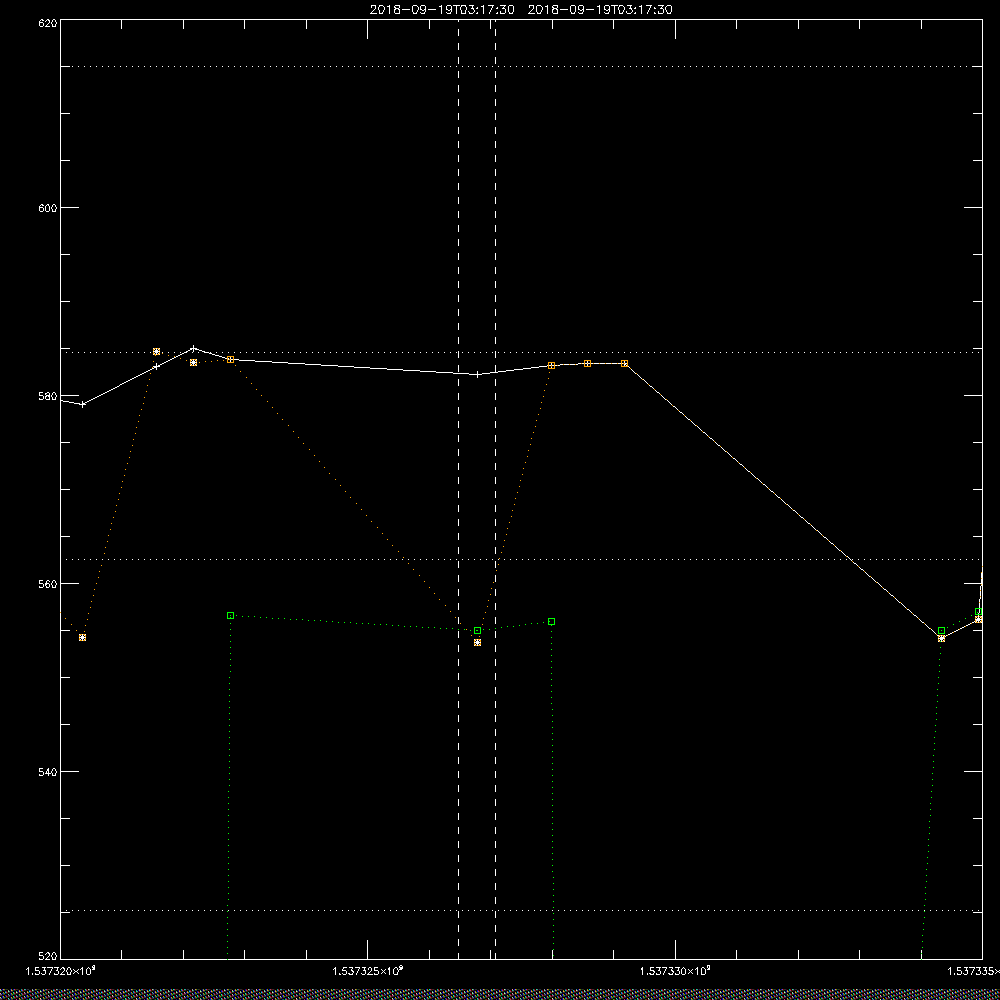Click the right timestamp 2018-09-19T03:17:30 in title
The width and height of the screenshot is (1000, 1000).
[600, 10]
